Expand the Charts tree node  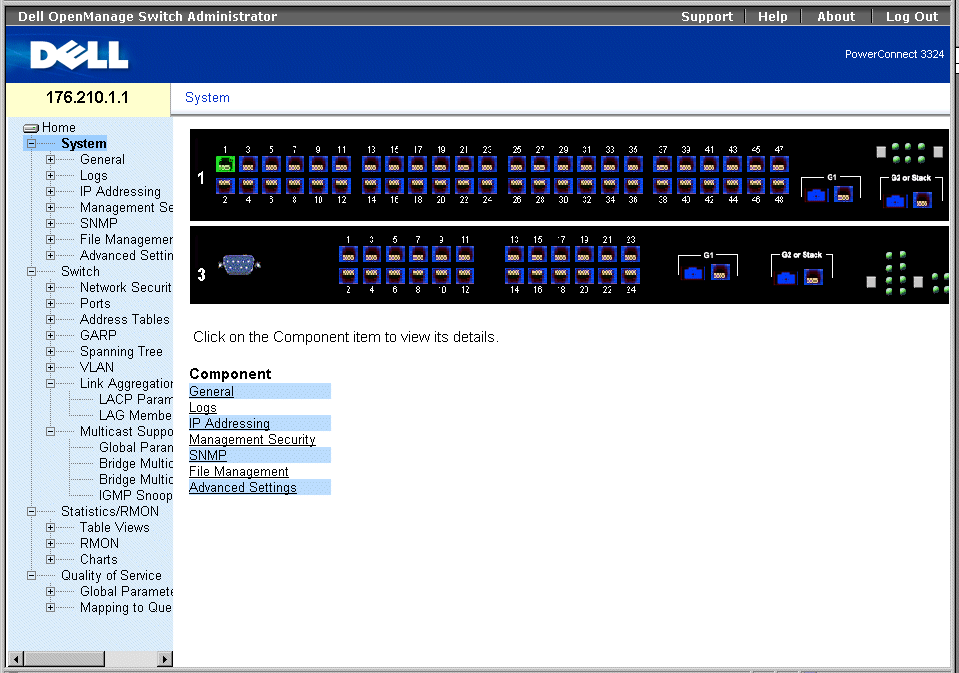pyautogui.click(x=51, y=559)
